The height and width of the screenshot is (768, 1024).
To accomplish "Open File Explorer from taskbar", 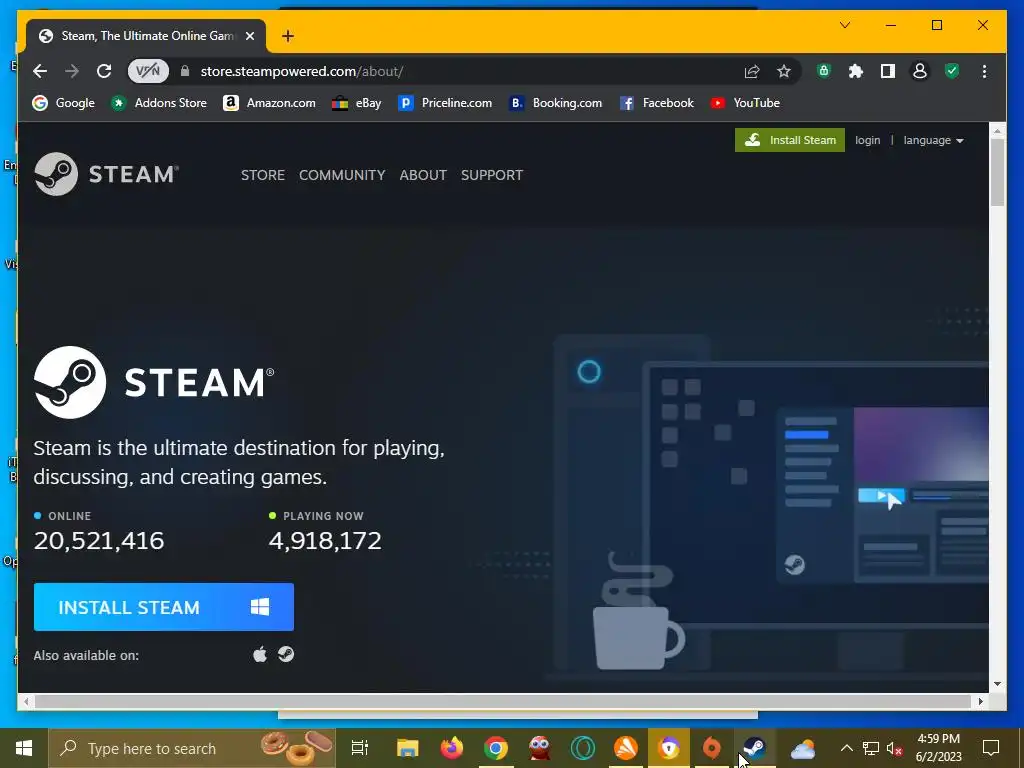I will pos(408,748).
